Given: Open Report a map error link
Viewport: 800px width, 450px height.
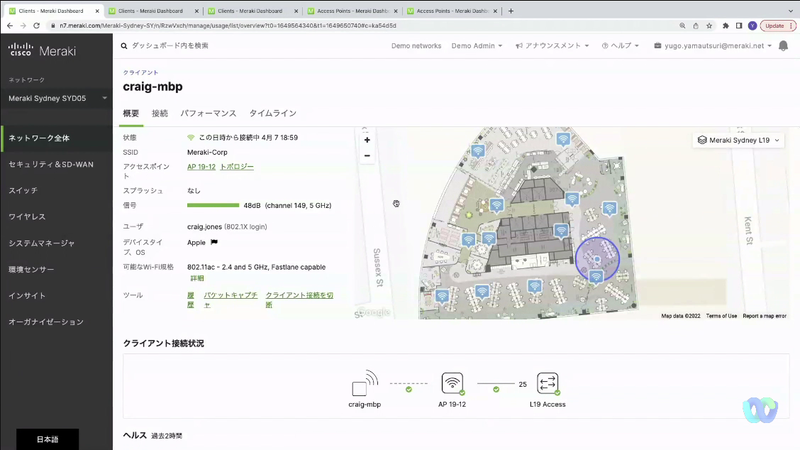Looking at the screenshot, I should coord(764,316).
